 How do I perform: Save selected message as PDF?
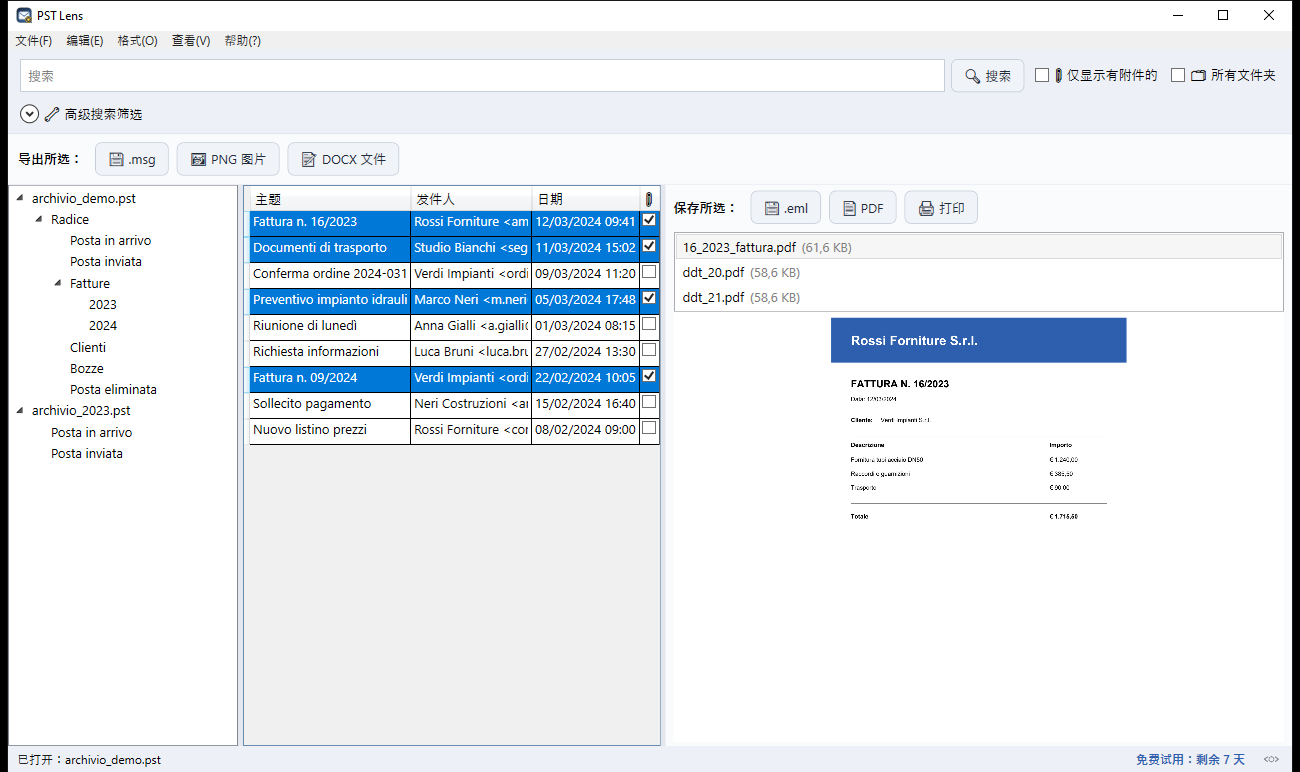point(863,208)
